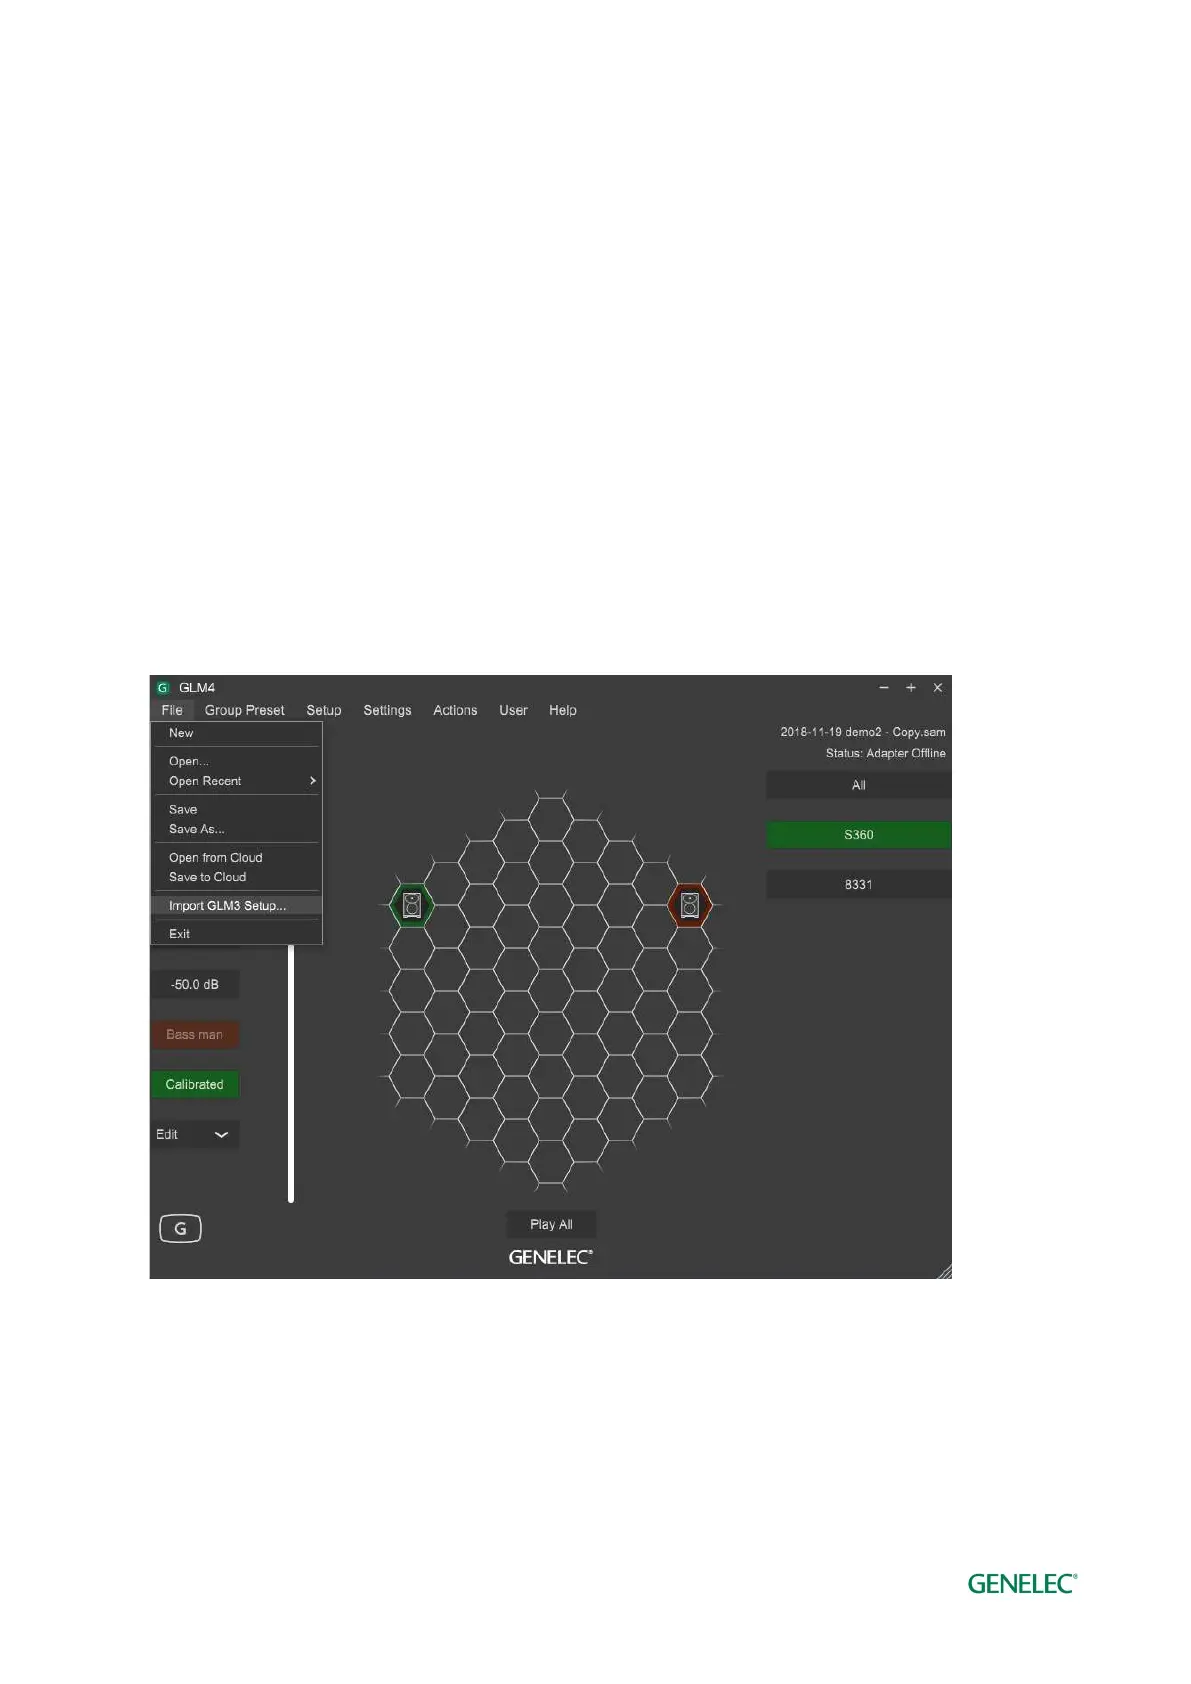Click the GLM4 app icon in the title bar

pyautogui.click(x=162, y=688)
